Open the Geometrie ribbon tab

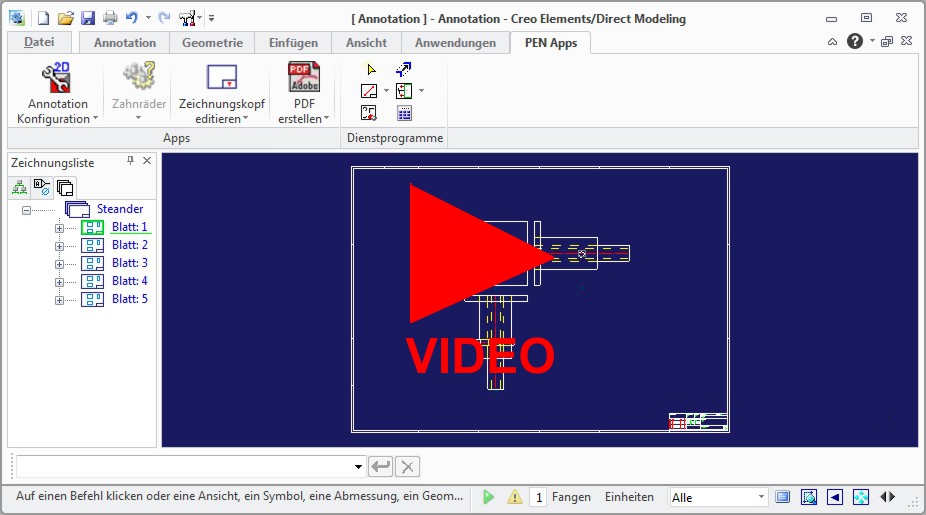tap(211, 43)
